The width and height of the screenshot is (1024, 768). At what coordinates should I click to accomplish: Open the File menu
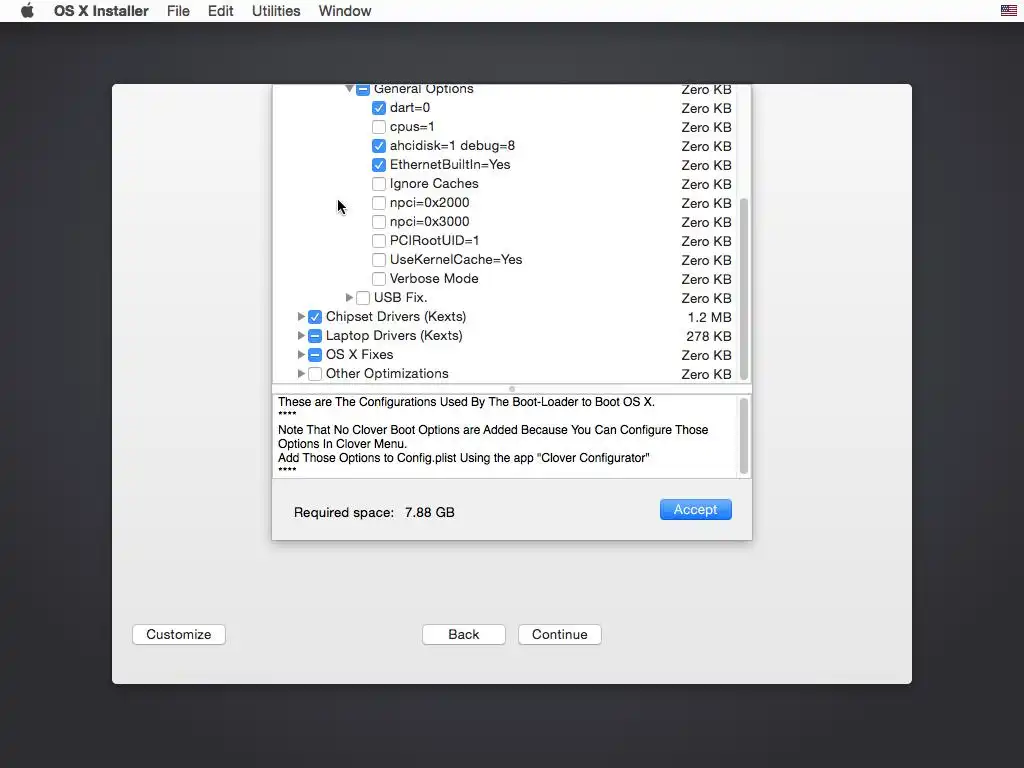pyautogui.click(x=178, y=11)
